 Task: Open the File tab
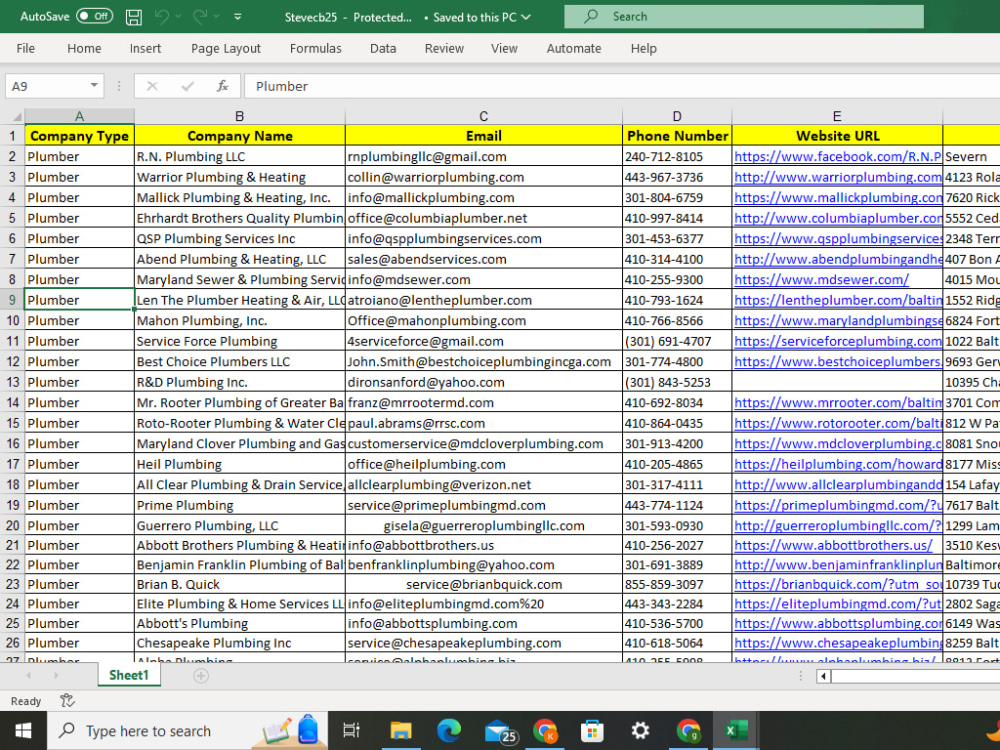(26, 48)
